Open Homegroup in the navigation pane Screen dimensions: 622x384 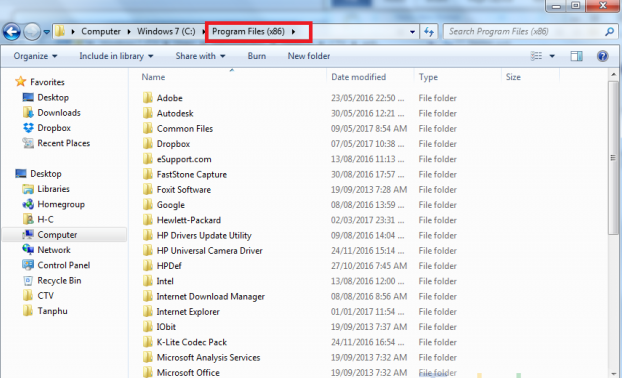coord(61,204)
